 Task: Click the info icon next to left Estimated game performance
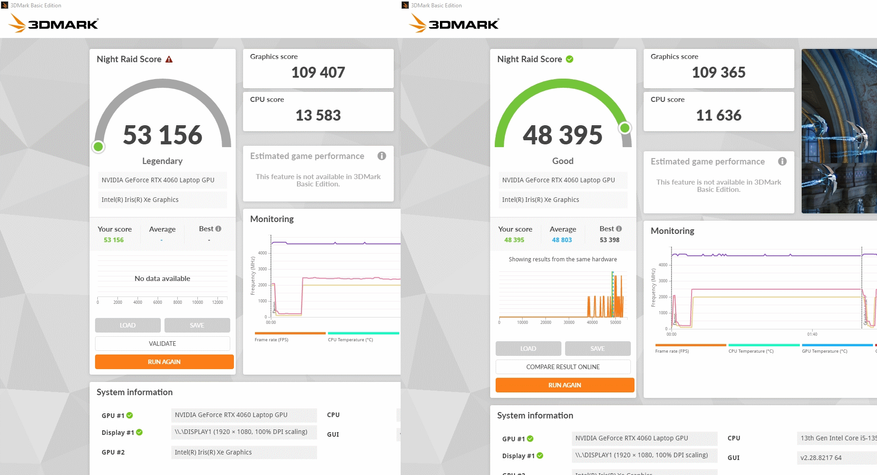click(x=381, y=156)
